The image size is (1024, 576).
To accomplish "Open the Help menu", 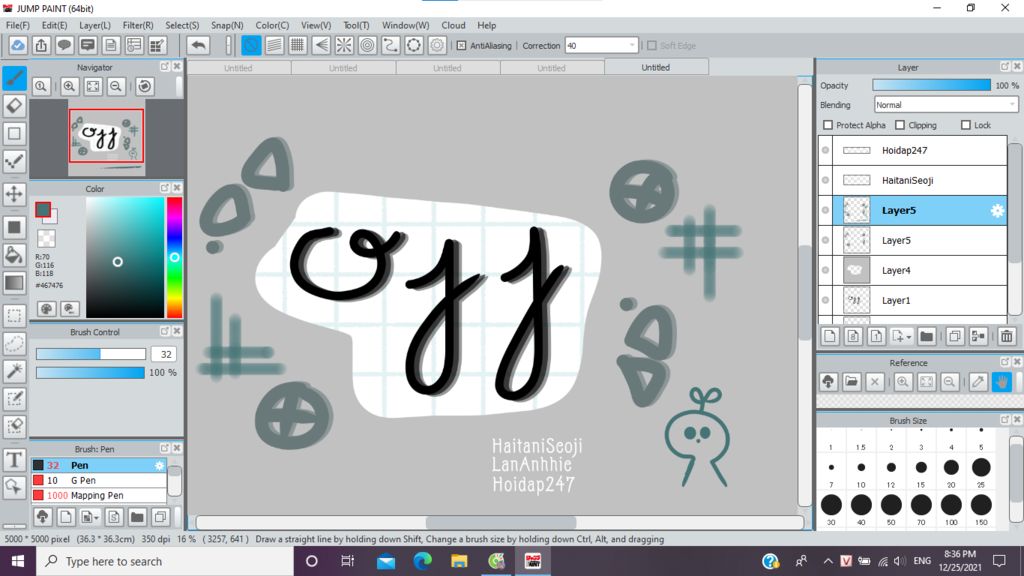I will [487, 25].
